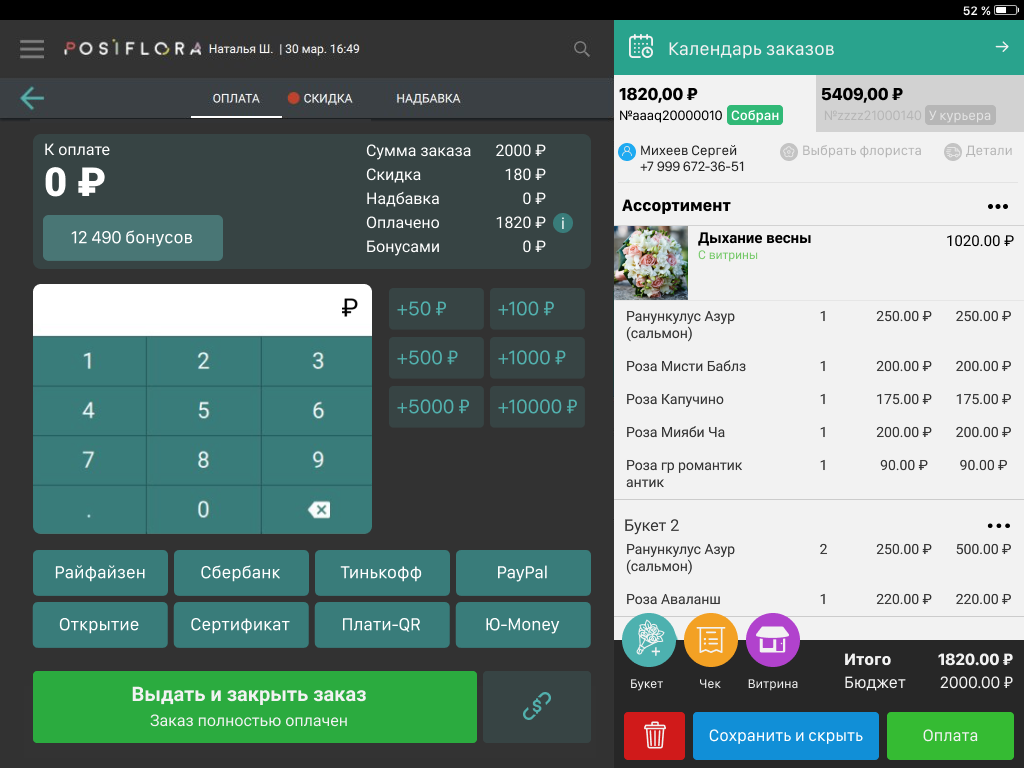Viewport: 1024px width, 768px height.
Task: Click the Posiflora logo
Action: [x=133, y=48]
